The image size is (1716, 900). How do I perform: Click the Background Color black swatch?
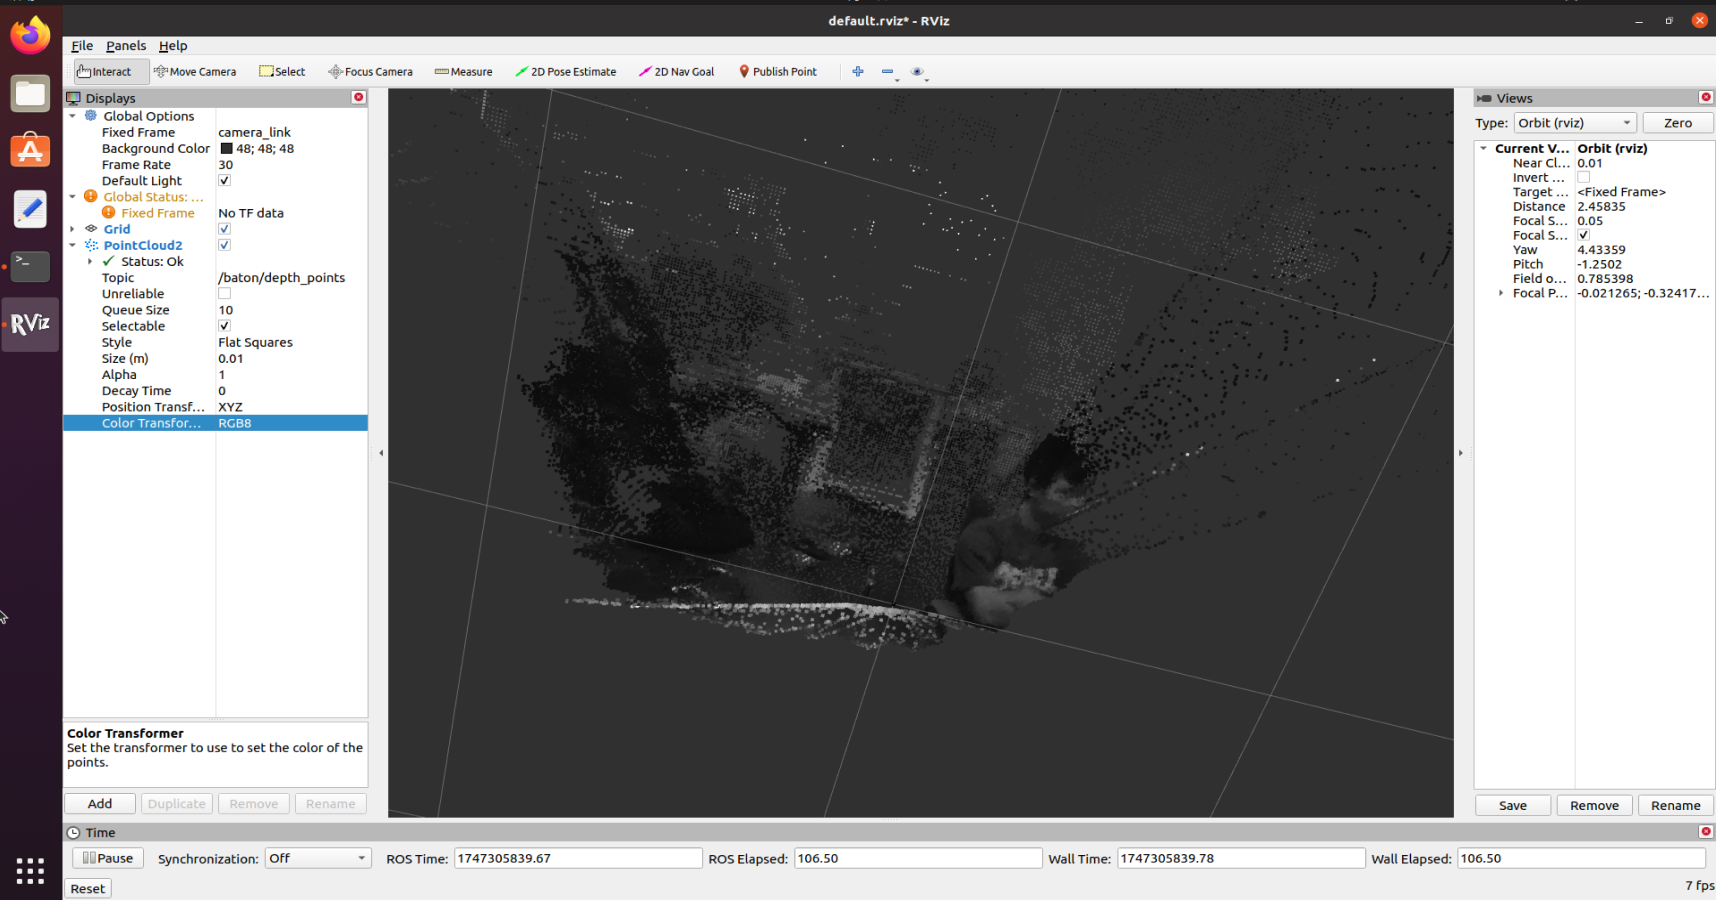[x=226, y=148]
